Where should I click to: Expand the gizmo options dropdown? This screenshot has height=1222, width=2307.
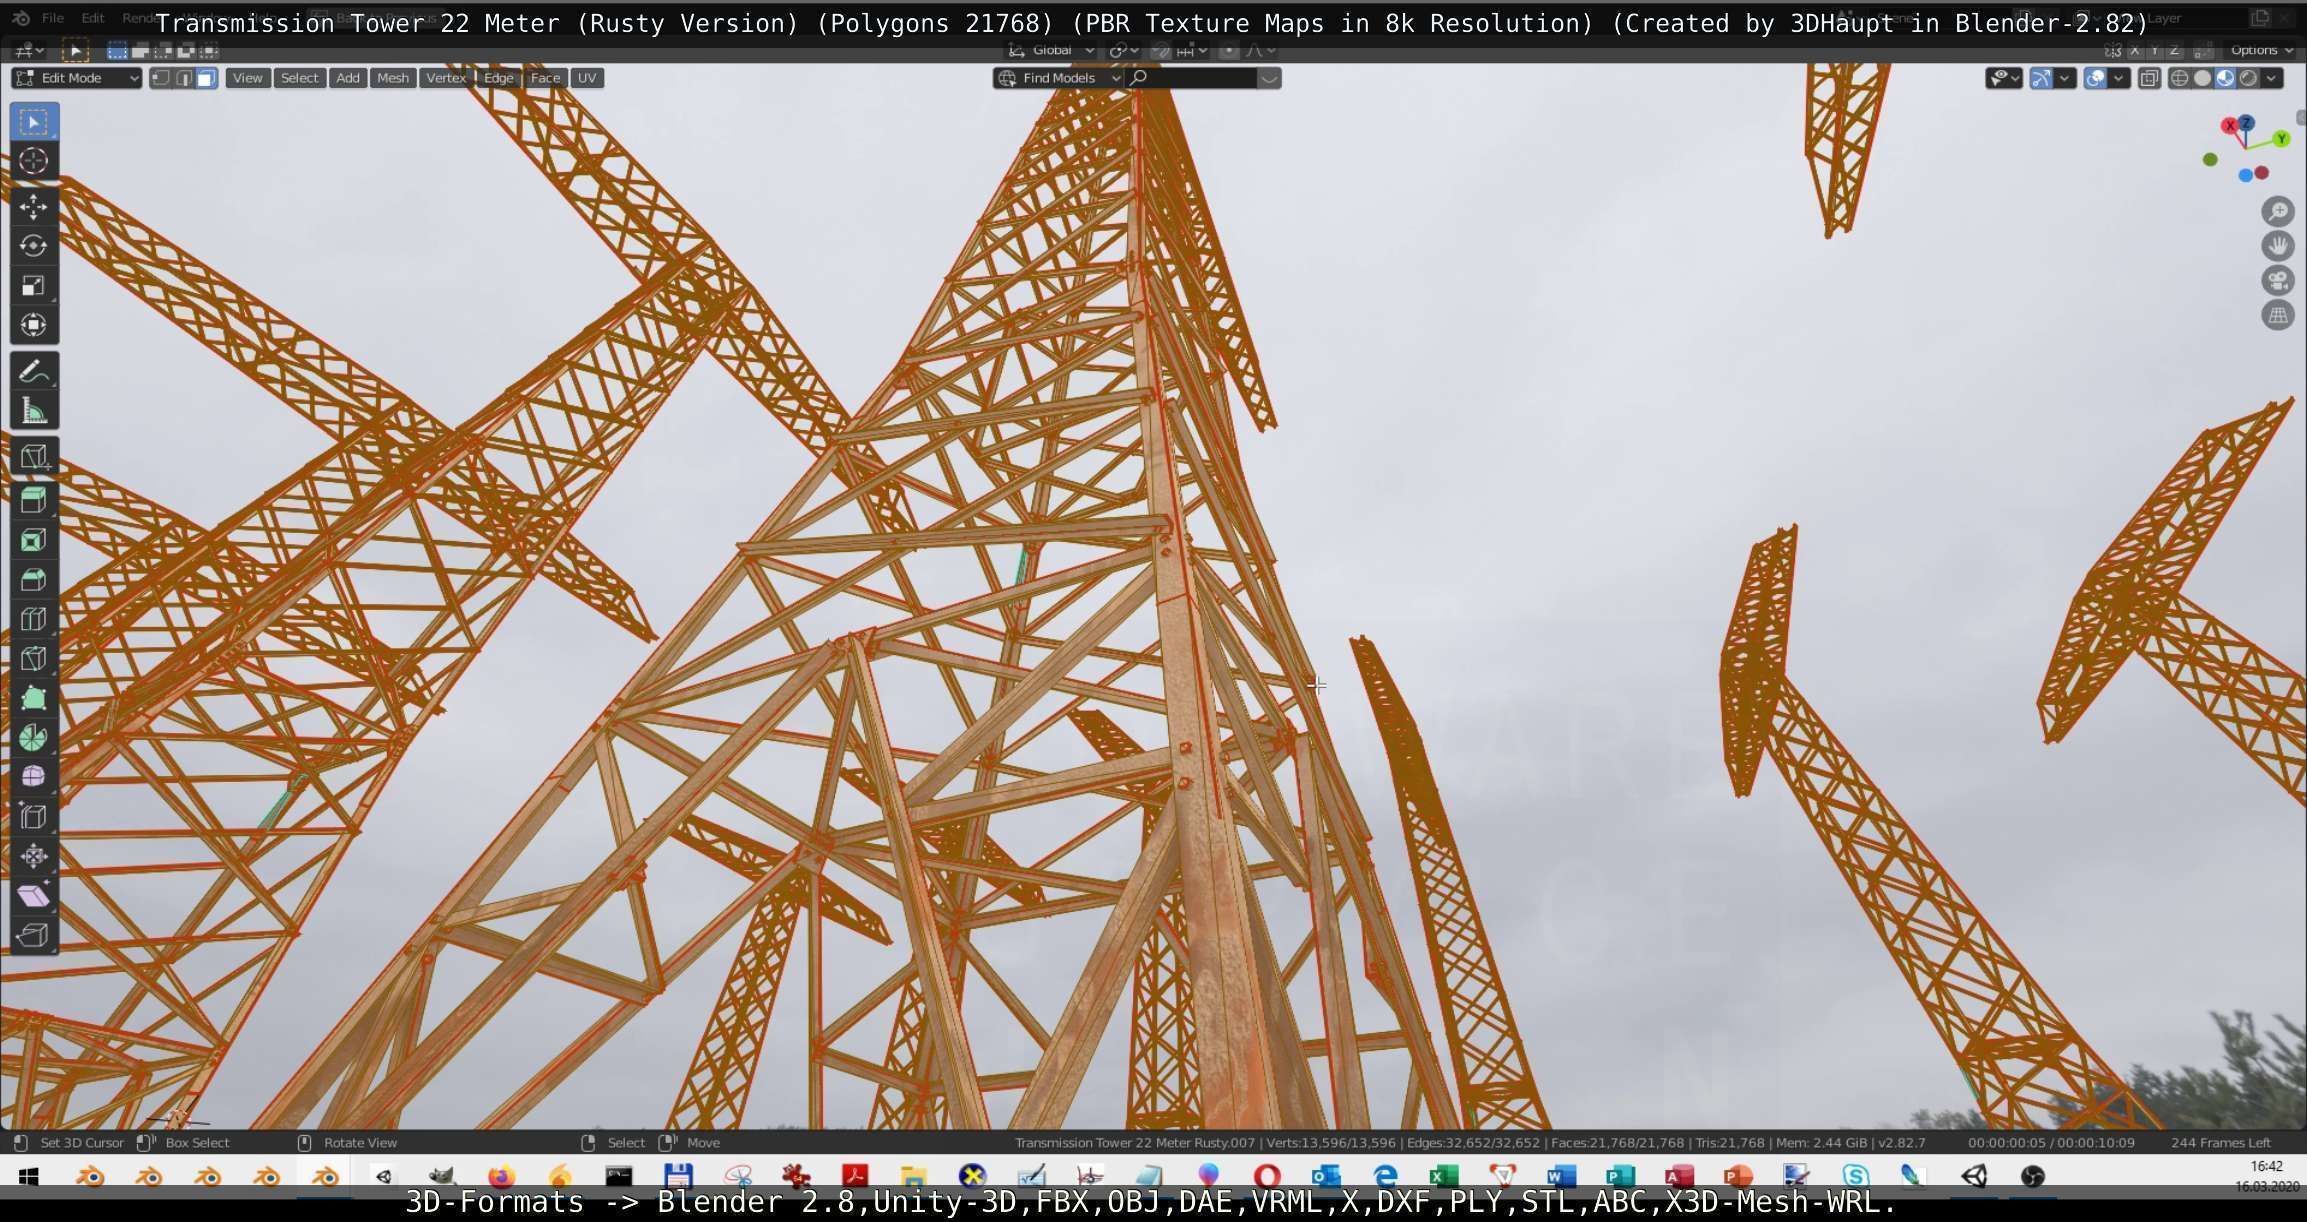pos(2064,78)
